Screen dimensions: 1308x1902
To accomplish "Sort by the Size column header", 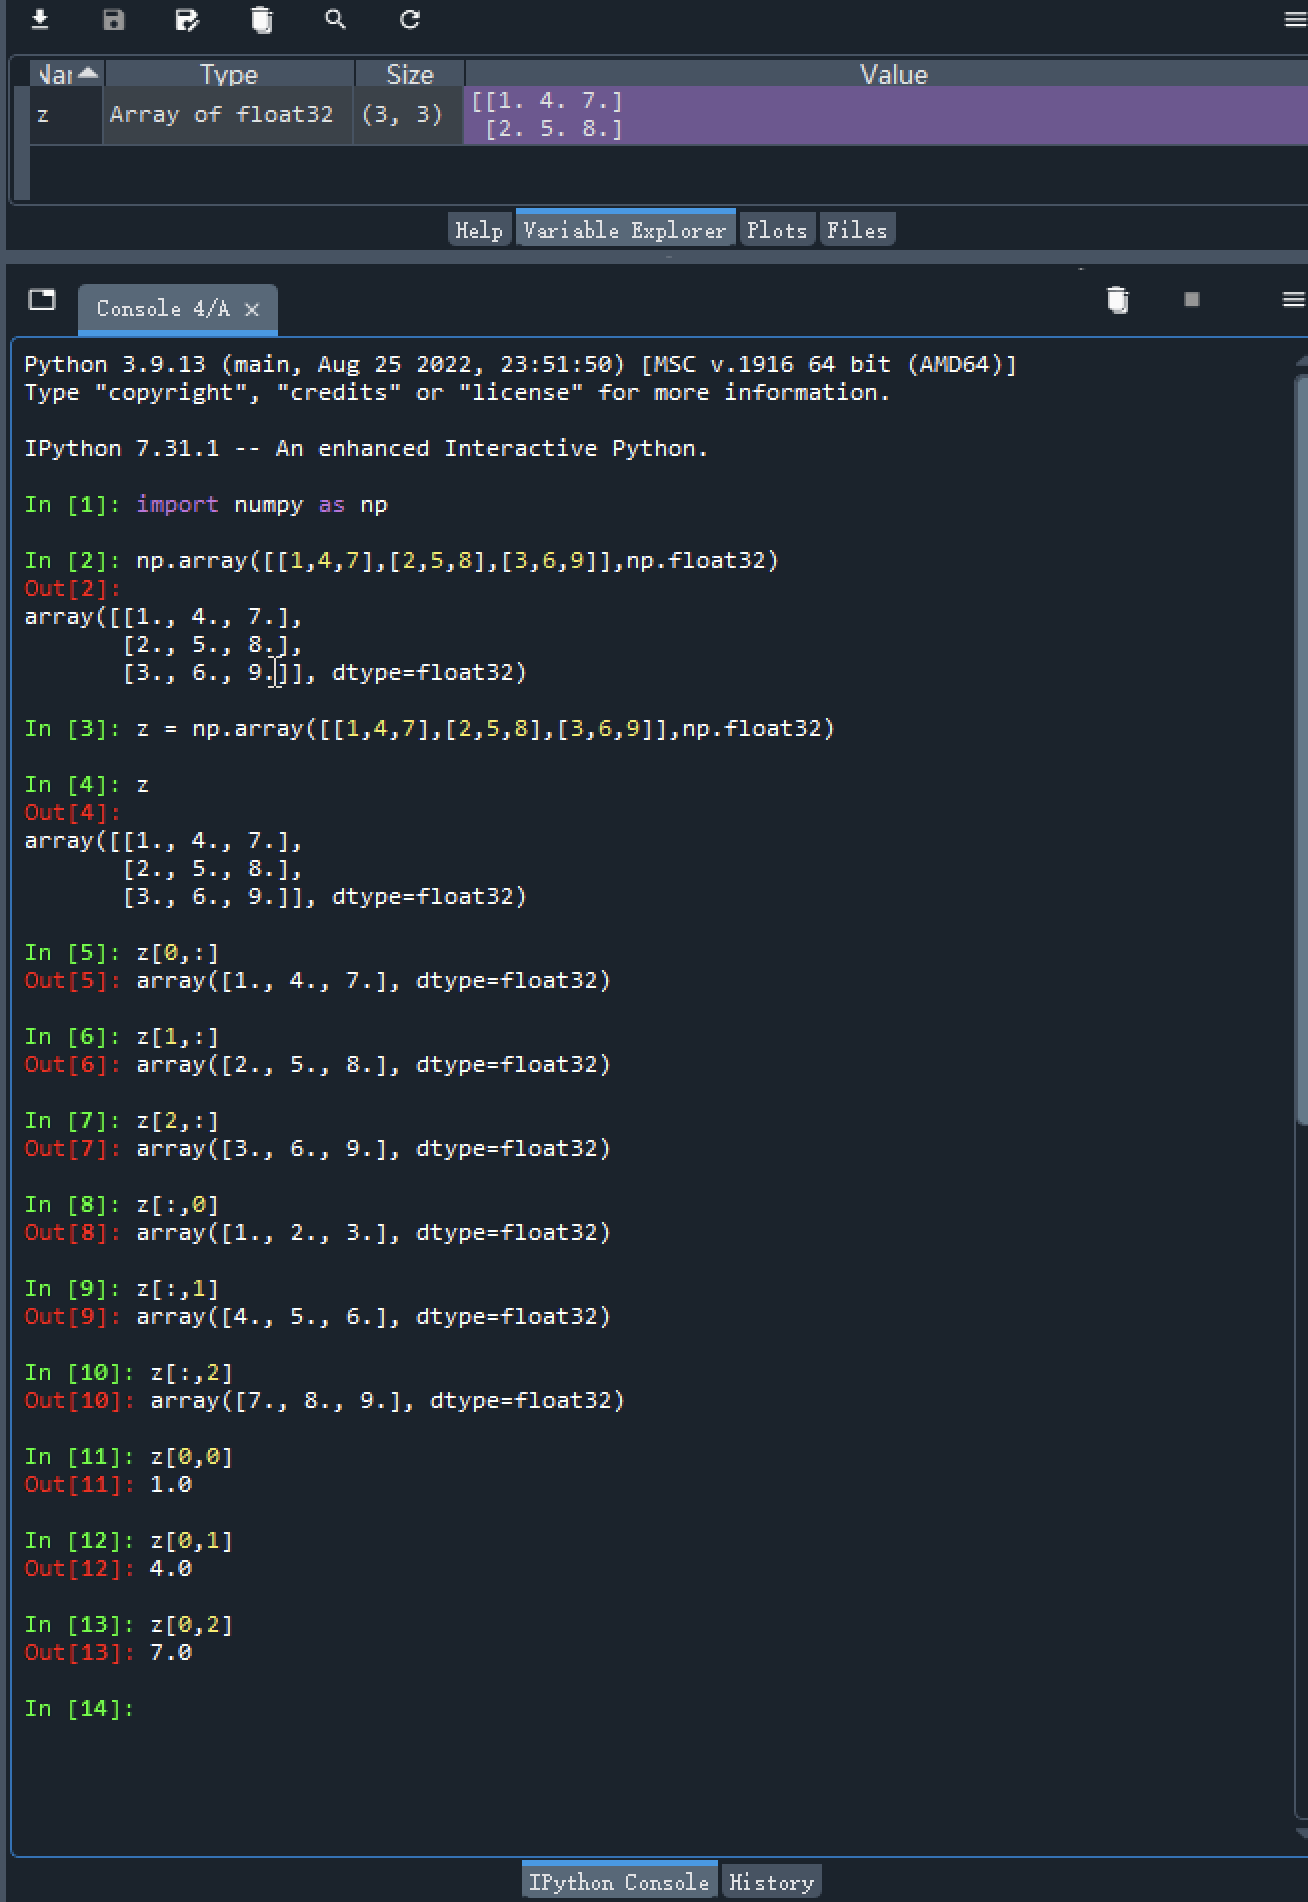I will click(x=409, y=74).
